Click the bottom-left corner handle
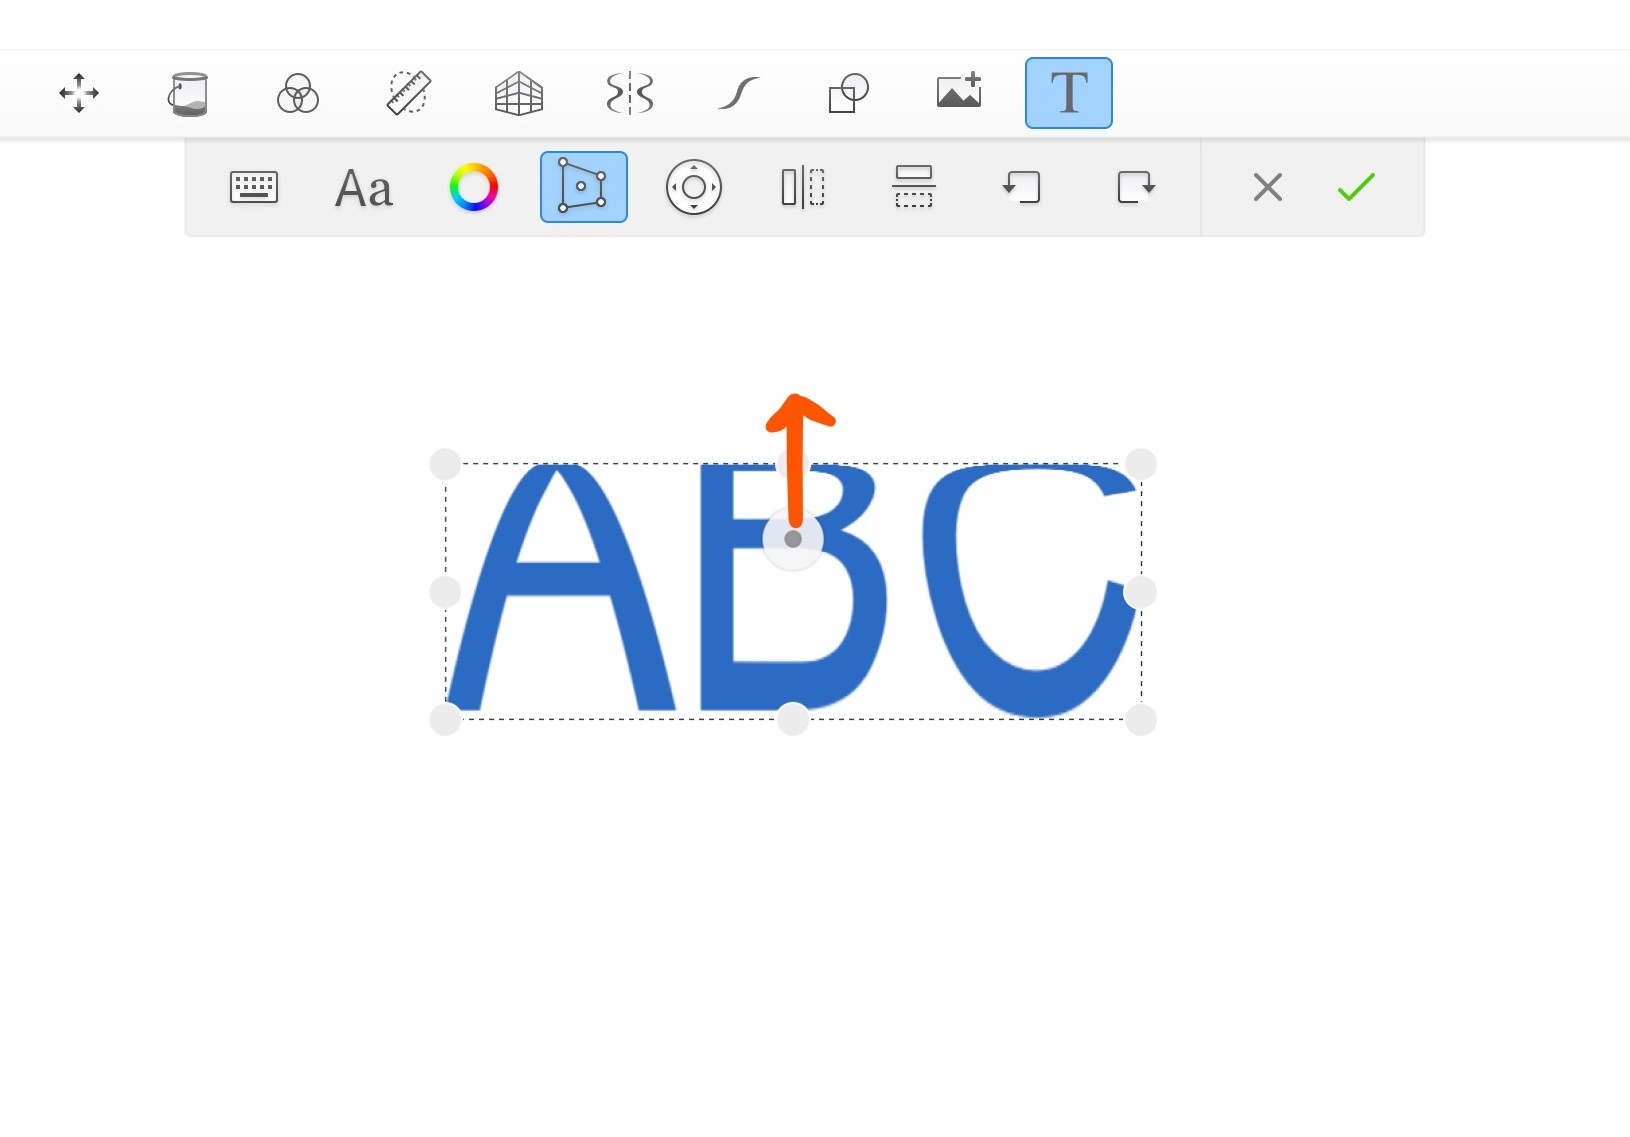The image size is (1630, 1137). pos(445,719)
